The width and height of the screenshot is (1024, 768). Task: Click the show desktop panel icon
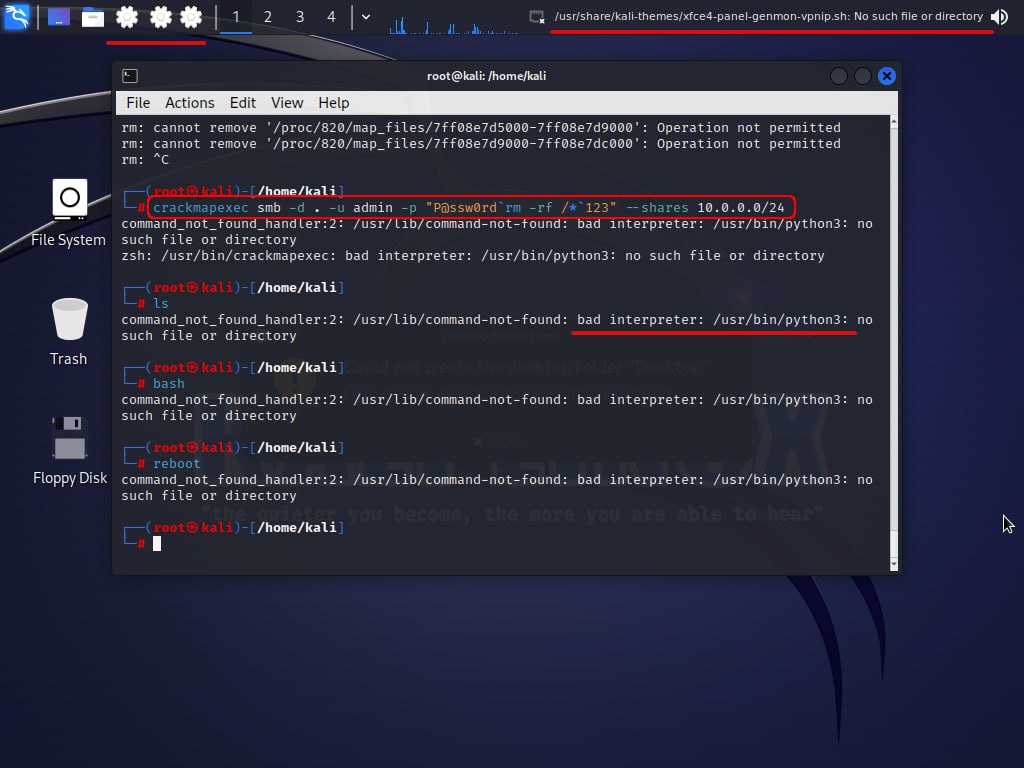59,17
